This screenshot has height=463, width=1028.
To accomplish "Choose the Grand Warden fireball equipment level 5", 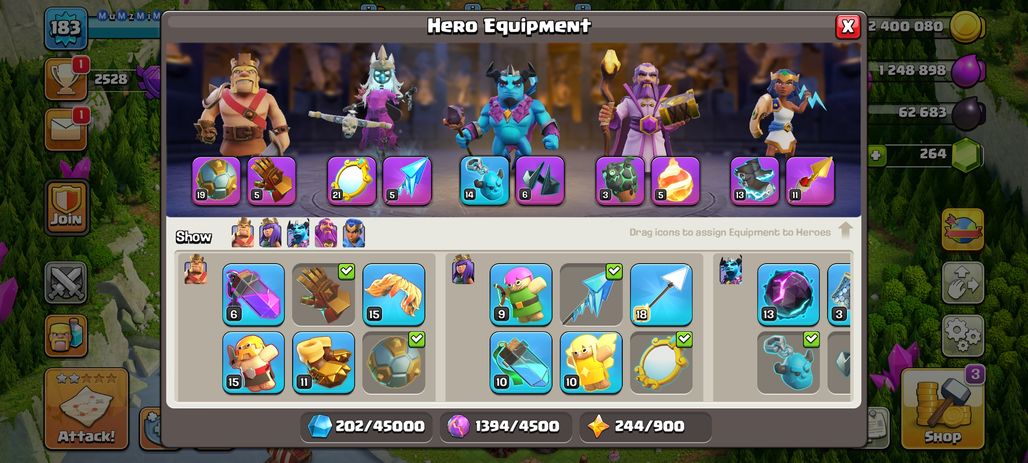I will tap(675, 181).
